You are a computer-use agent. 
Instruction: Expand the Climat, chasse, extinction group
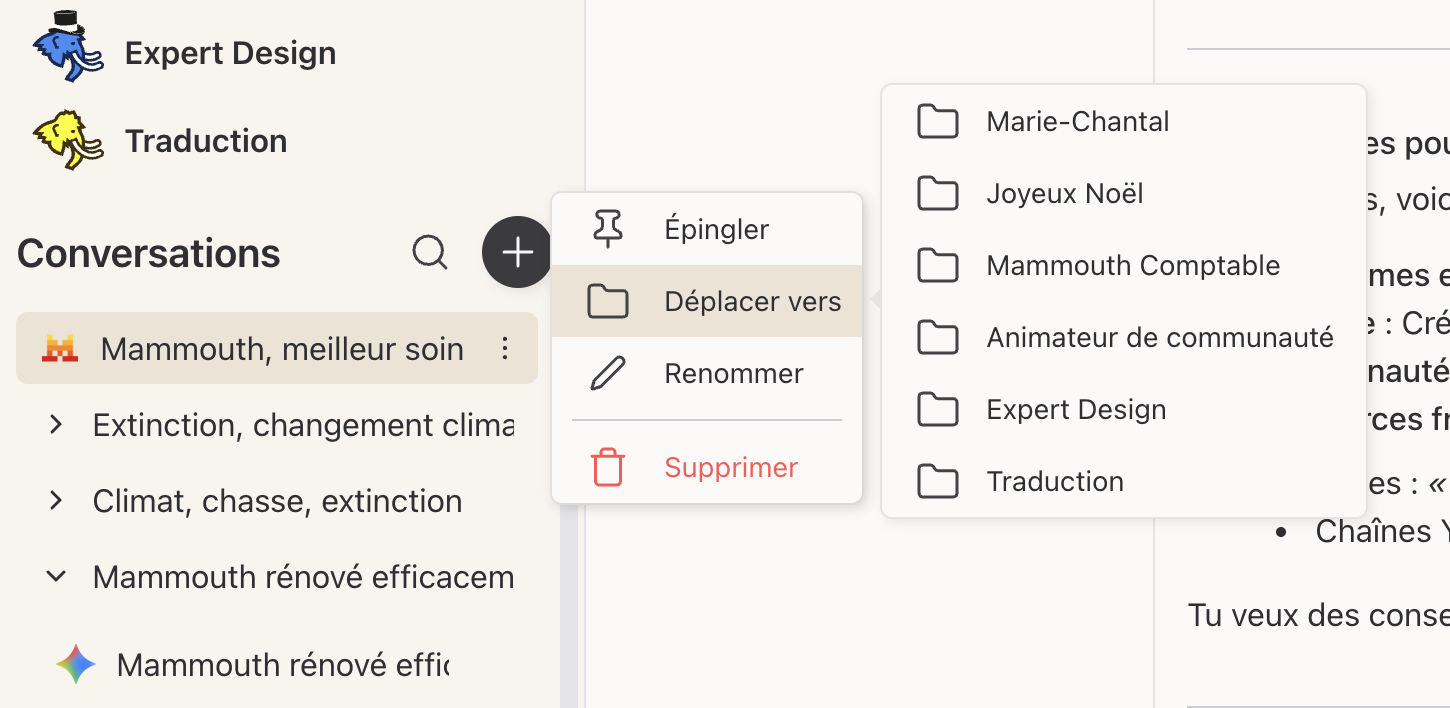coord(57,501)
